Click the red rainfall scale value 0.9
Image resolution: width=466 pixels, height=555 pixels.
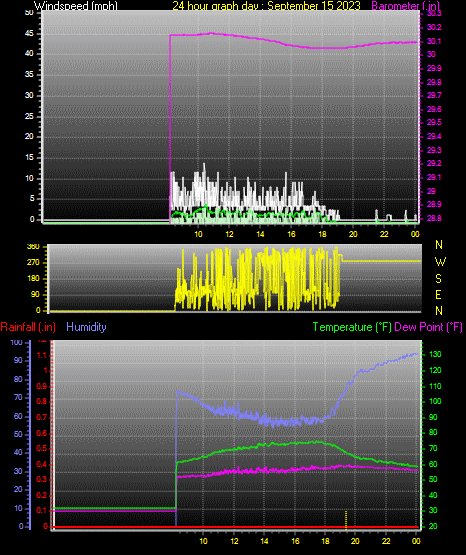click(42, 386)
